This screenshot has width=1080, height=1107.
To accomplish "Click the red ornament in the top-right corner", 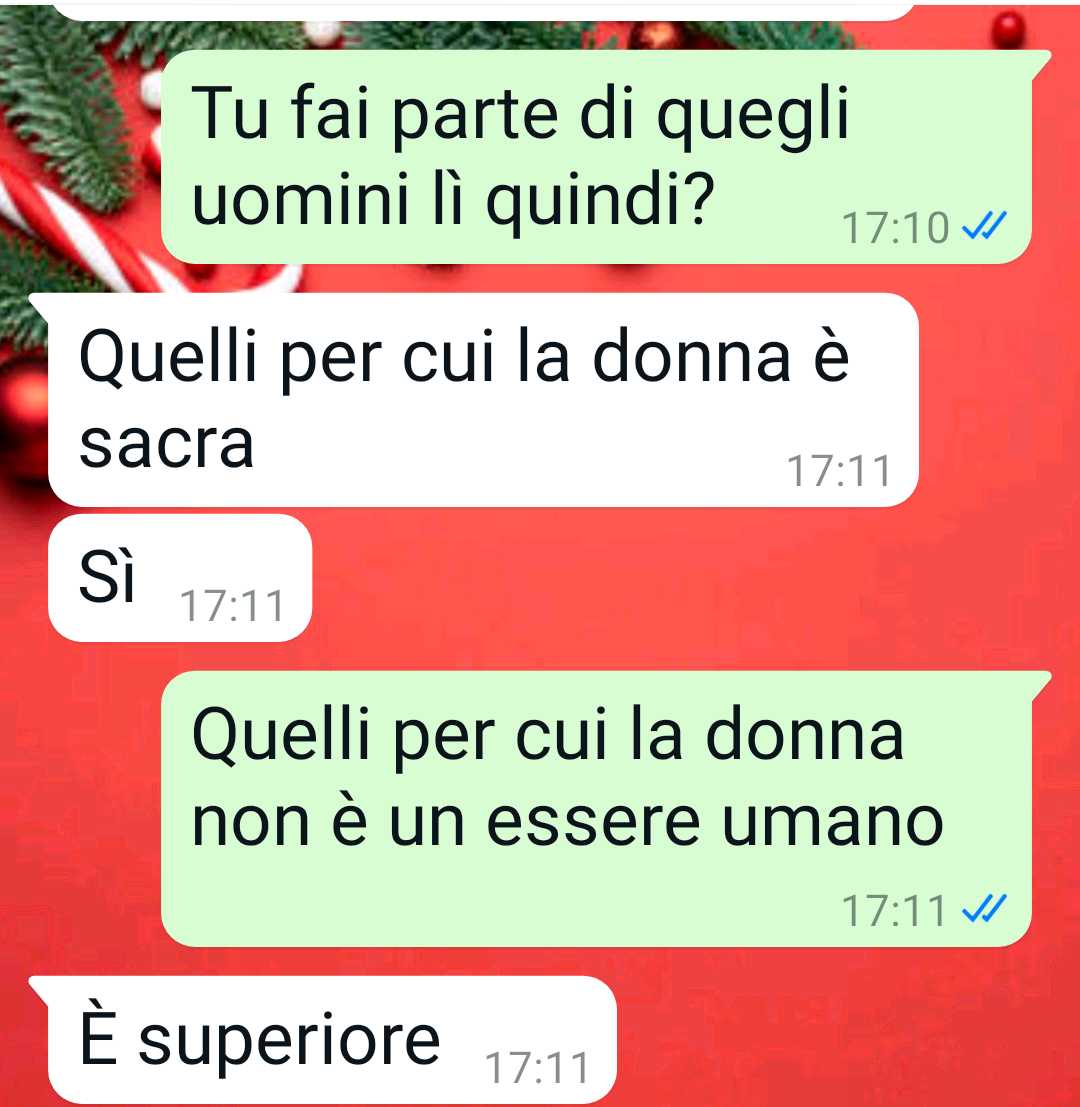I will point(1008,30).
